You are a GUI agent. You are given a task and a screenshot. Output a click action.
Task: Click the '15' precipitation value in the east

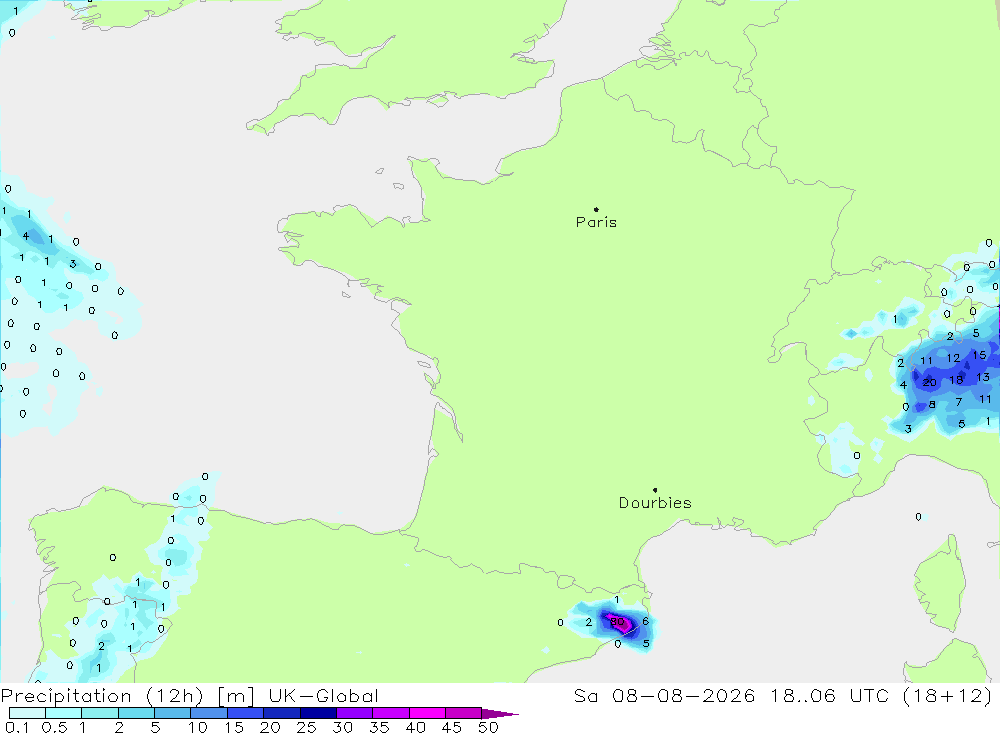pos(979,355)
